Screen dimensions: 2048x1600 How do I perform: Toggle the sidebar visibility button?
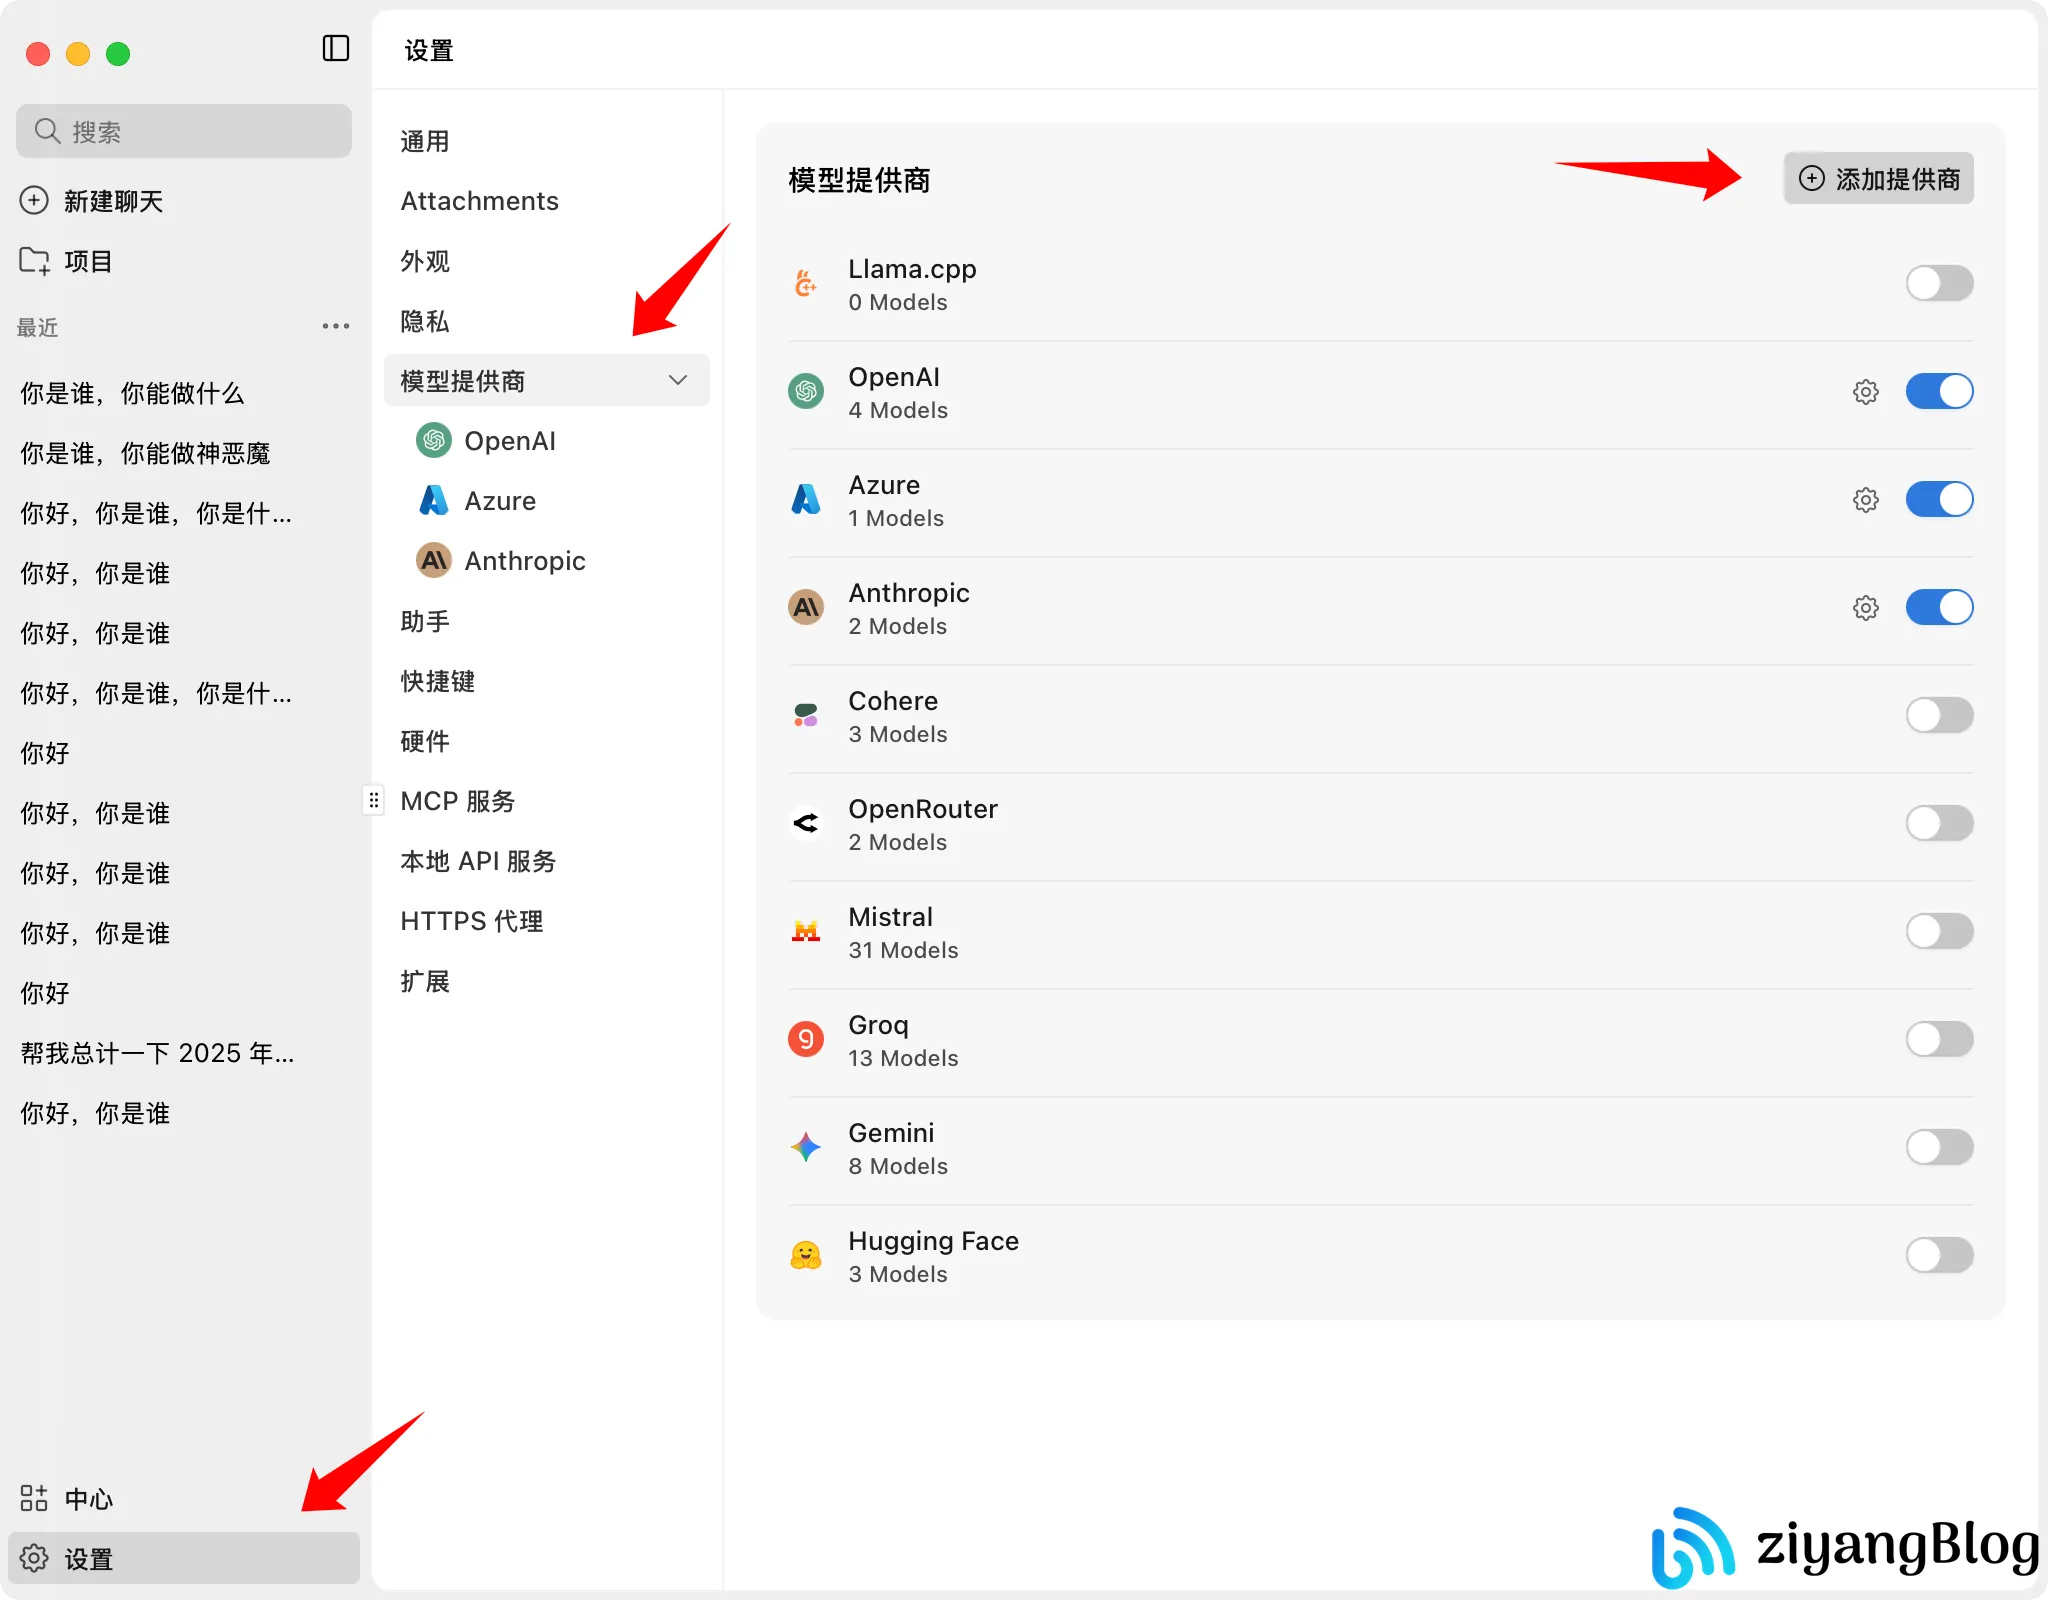pos(336,48)
